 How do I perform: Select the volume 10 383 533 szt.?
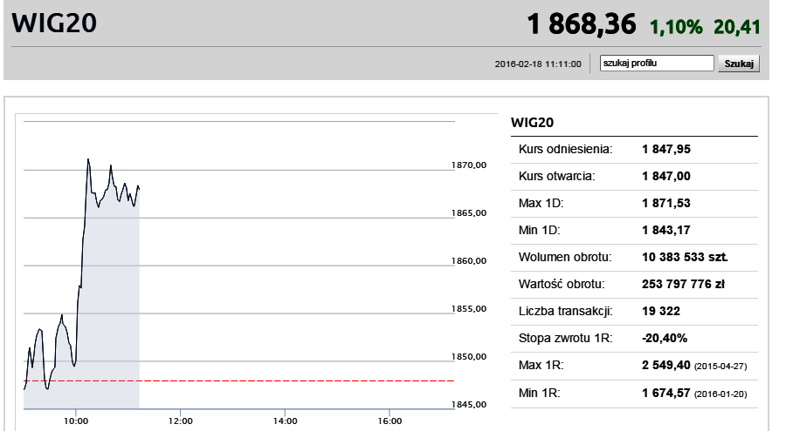point(685,258)
